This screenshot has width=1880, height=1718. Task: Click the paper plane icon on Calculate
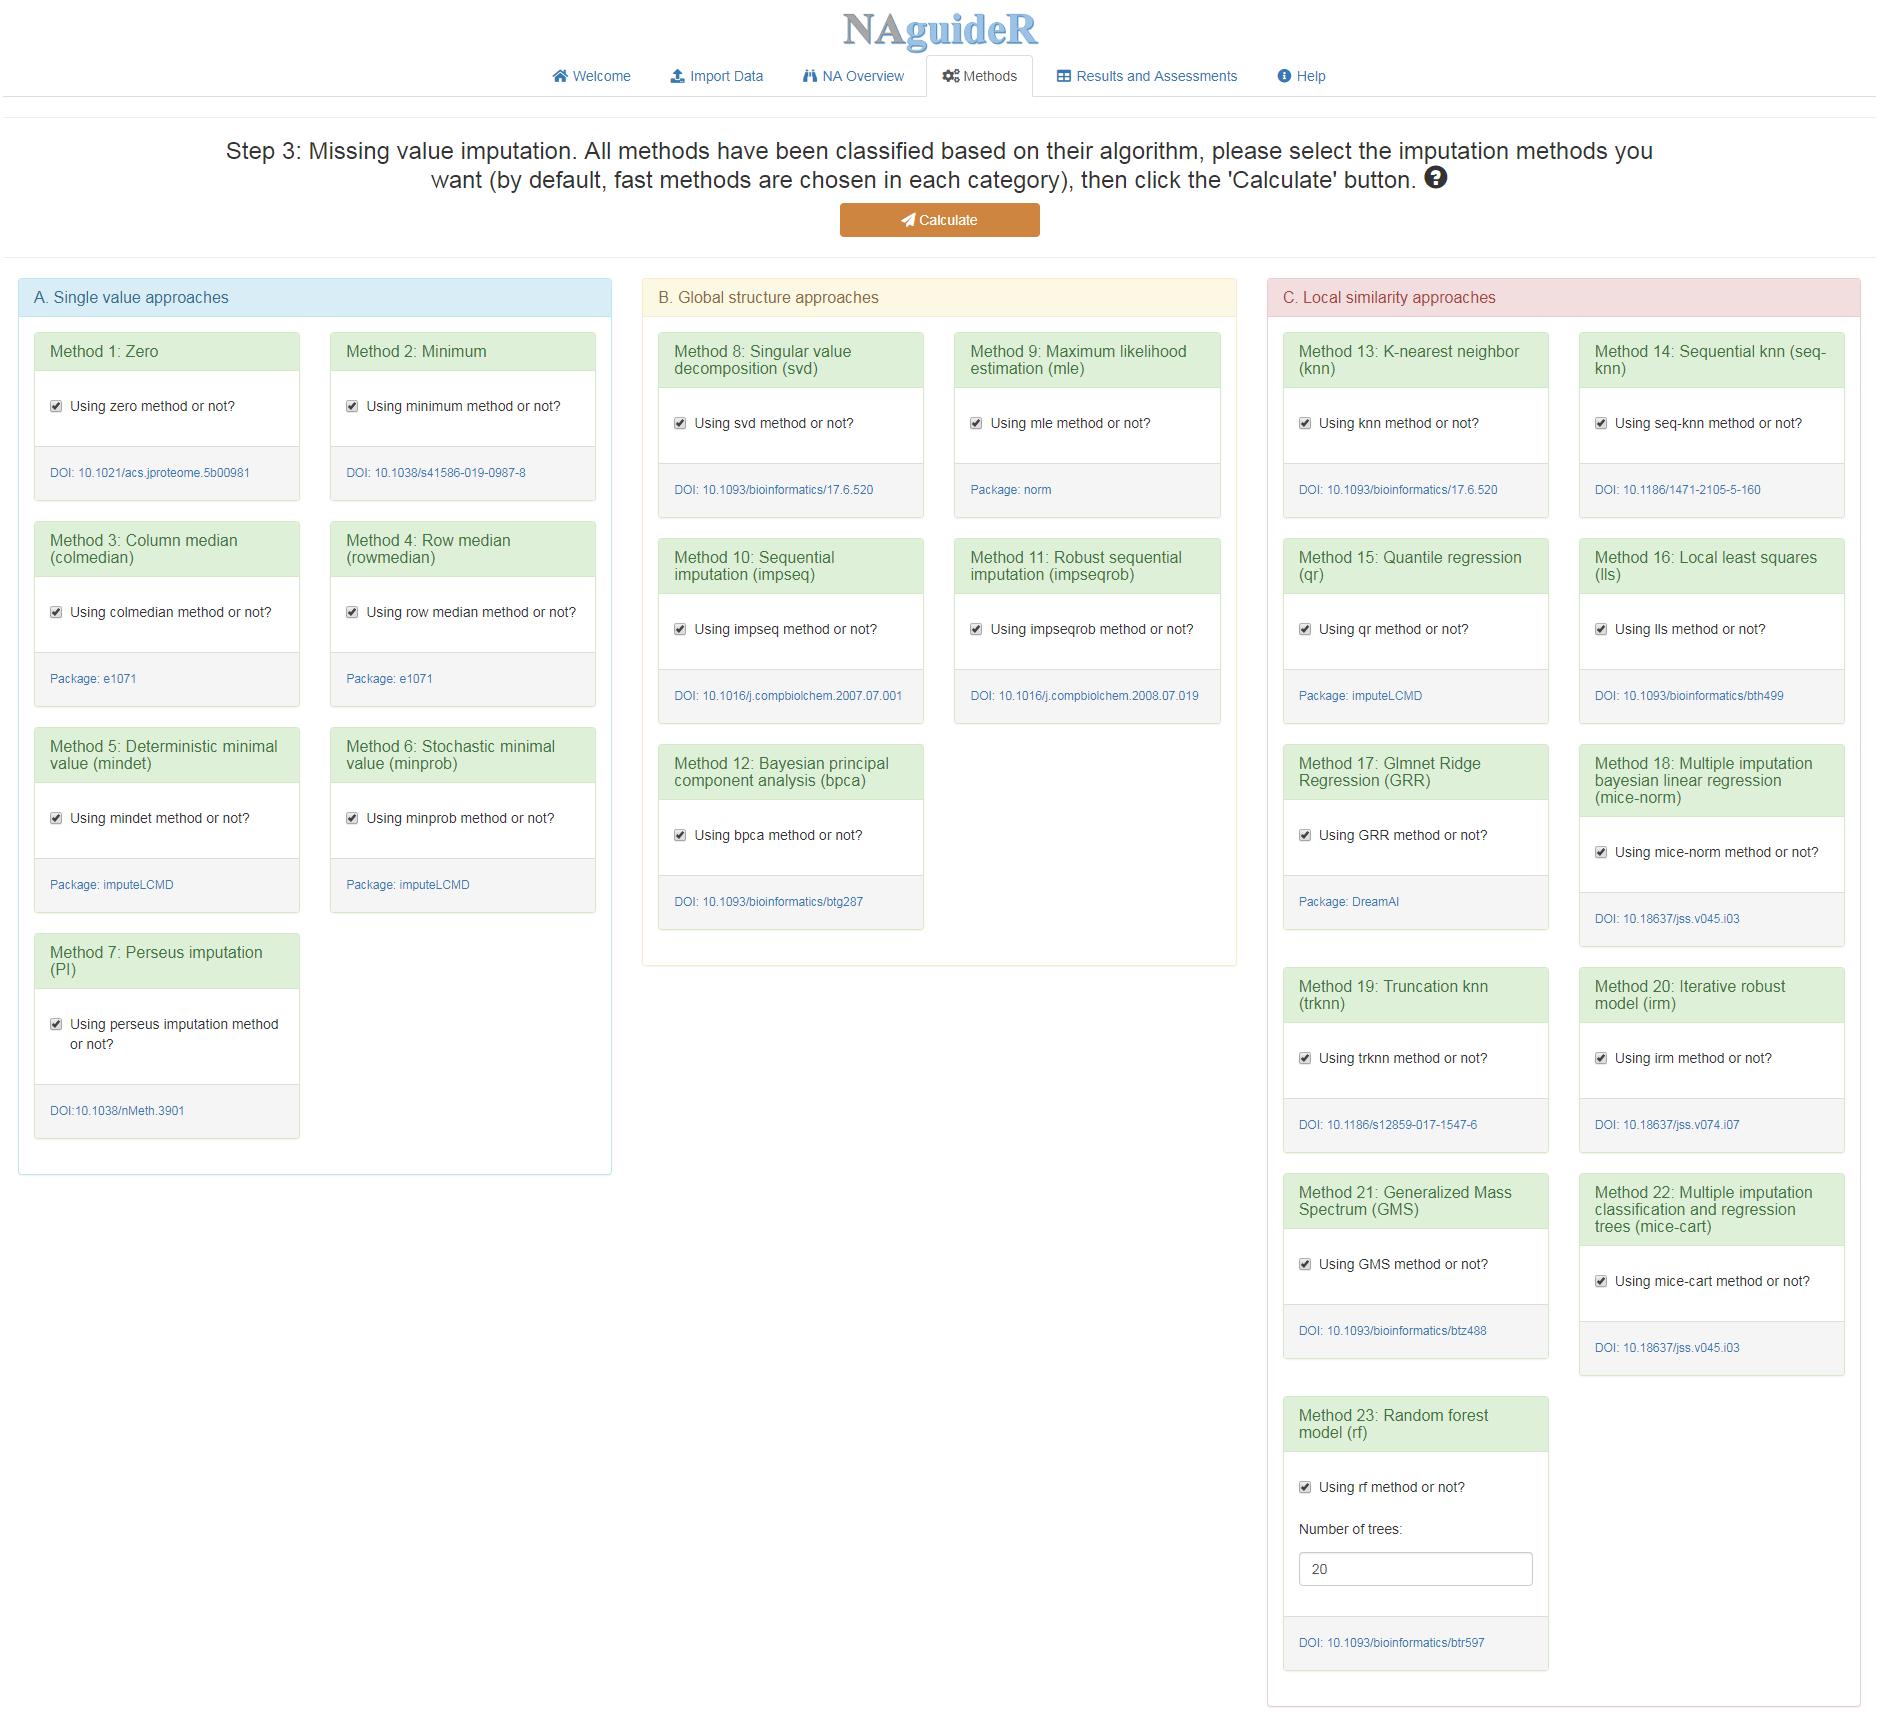coord(908,220)
